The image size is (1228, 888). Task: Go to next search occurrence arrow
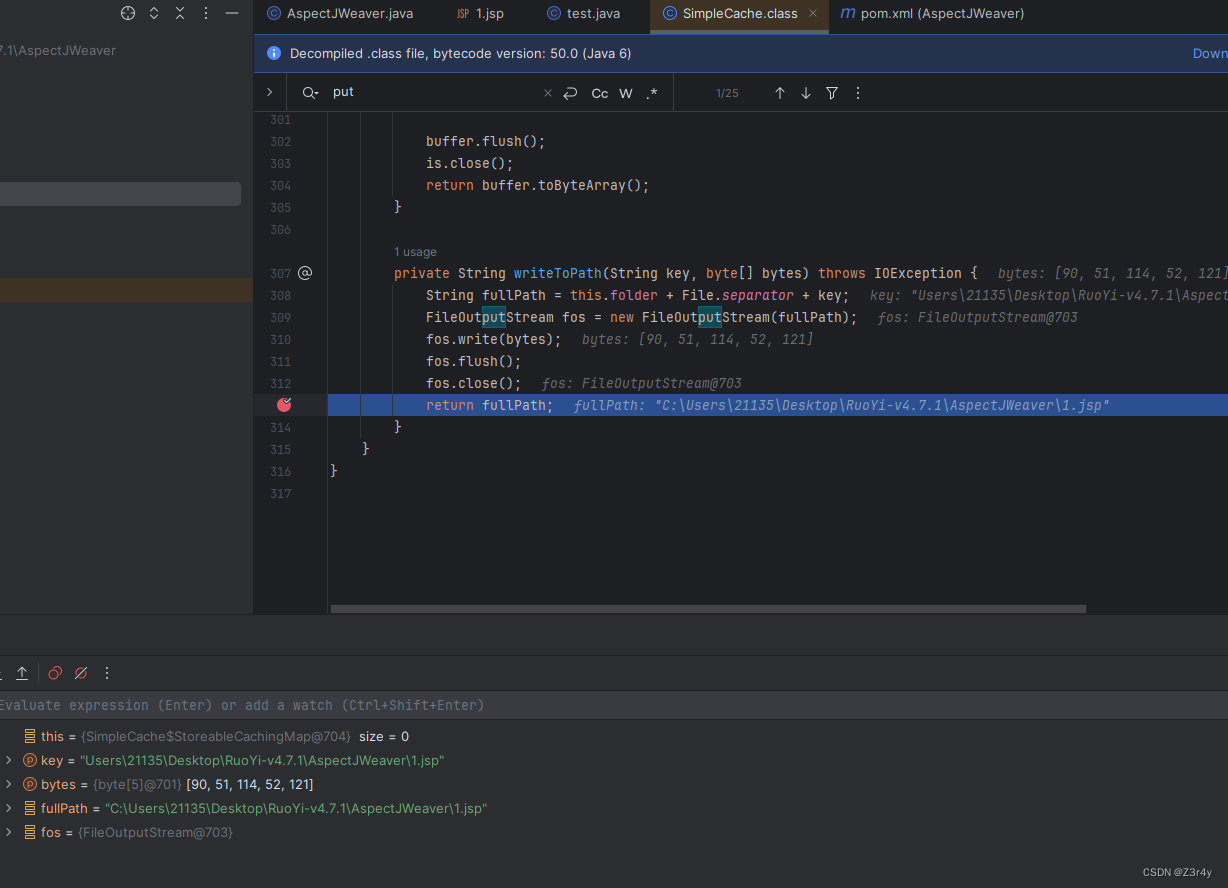point(806,93)
